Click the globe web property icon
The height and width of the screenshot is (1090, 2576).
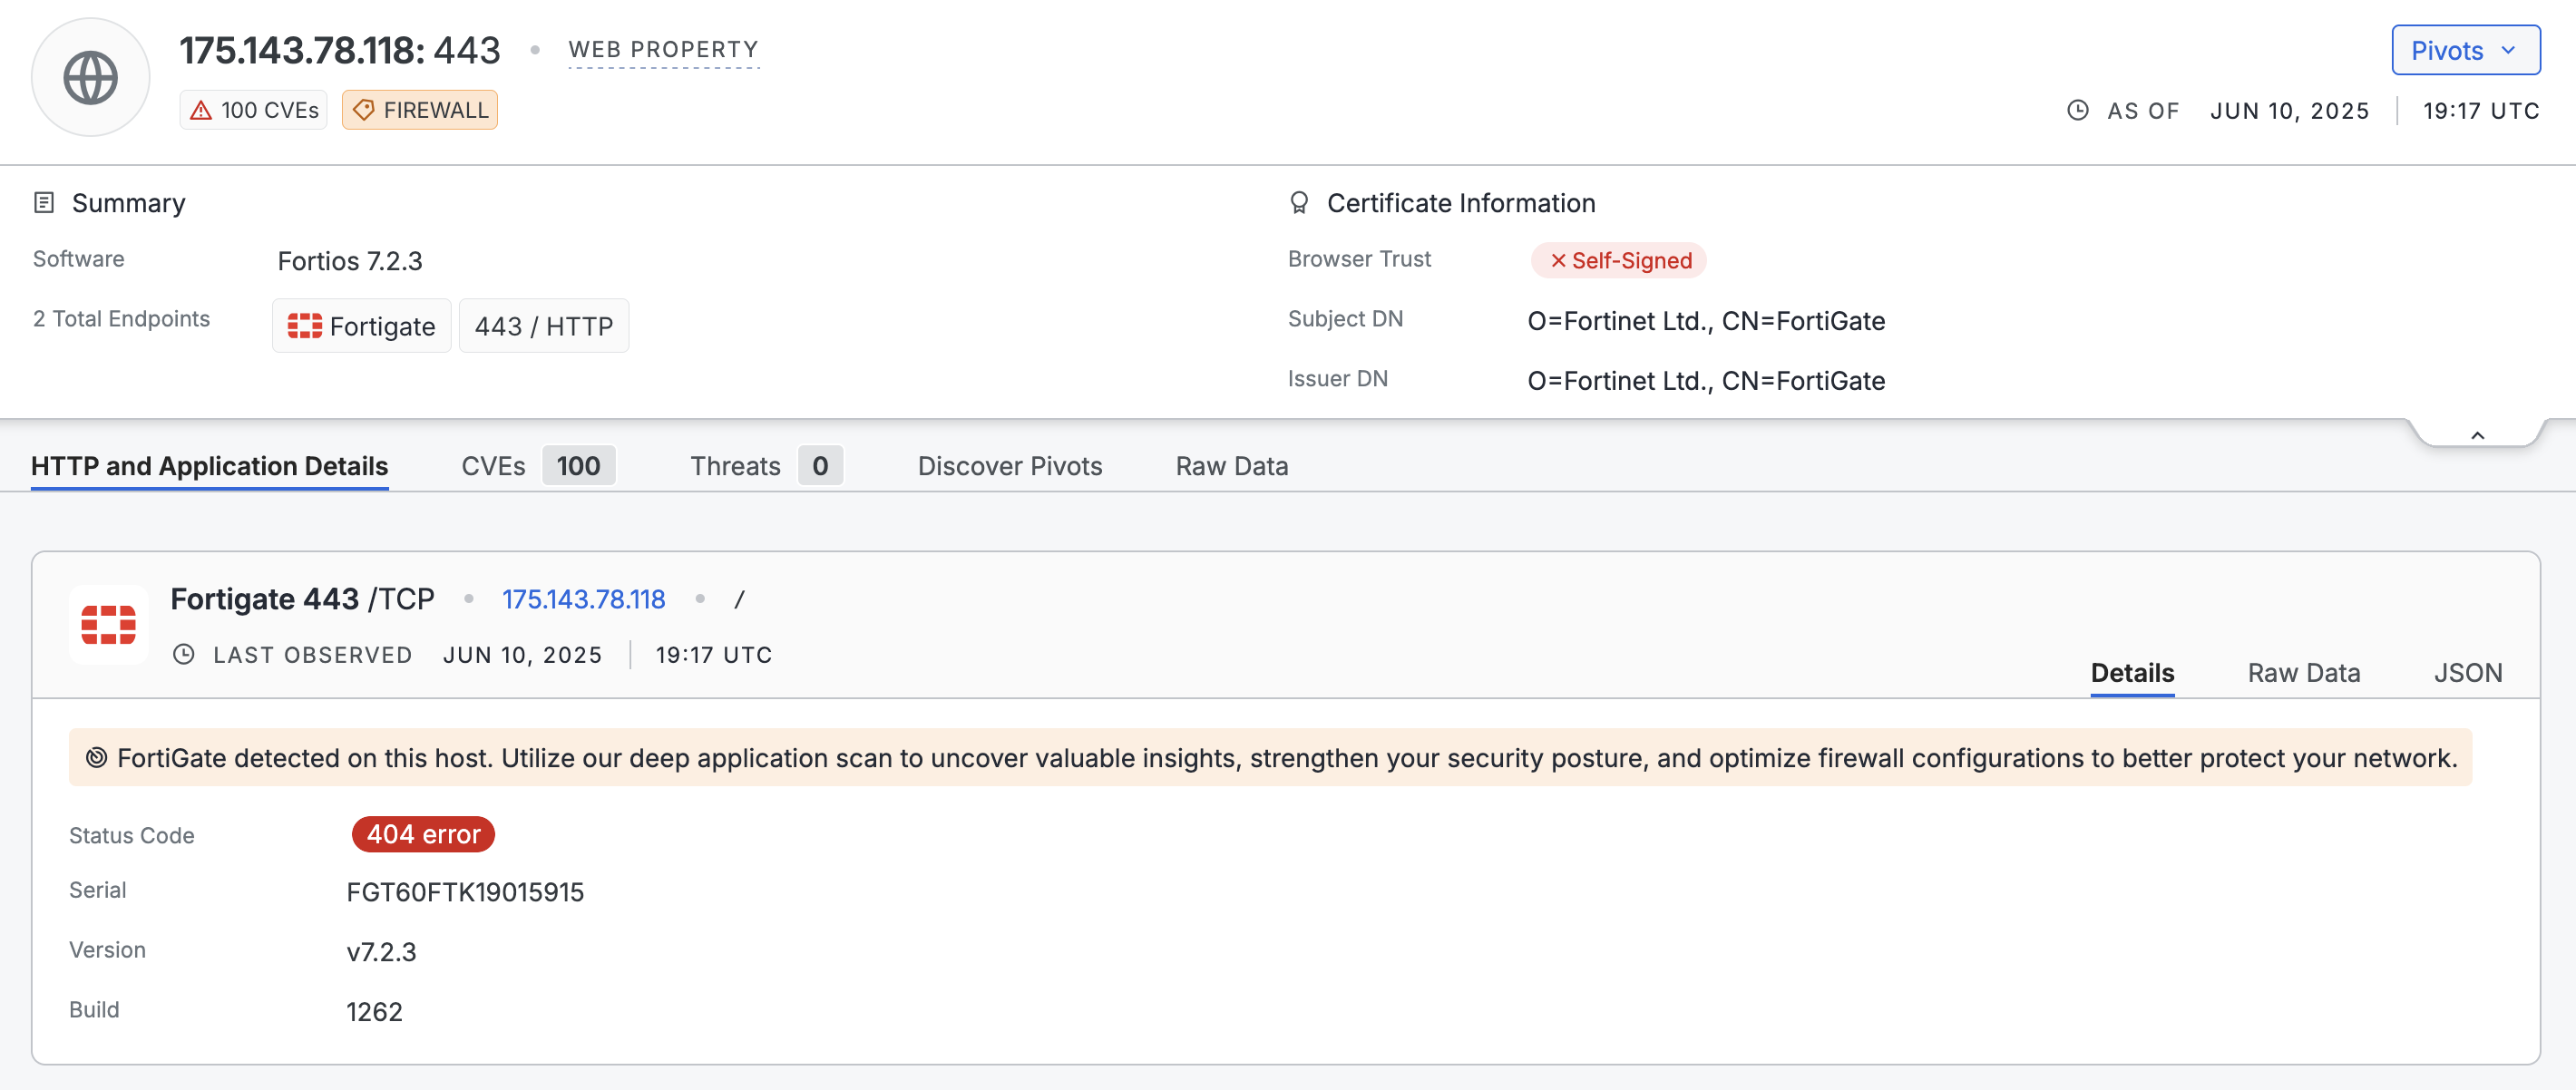point(90,77)
